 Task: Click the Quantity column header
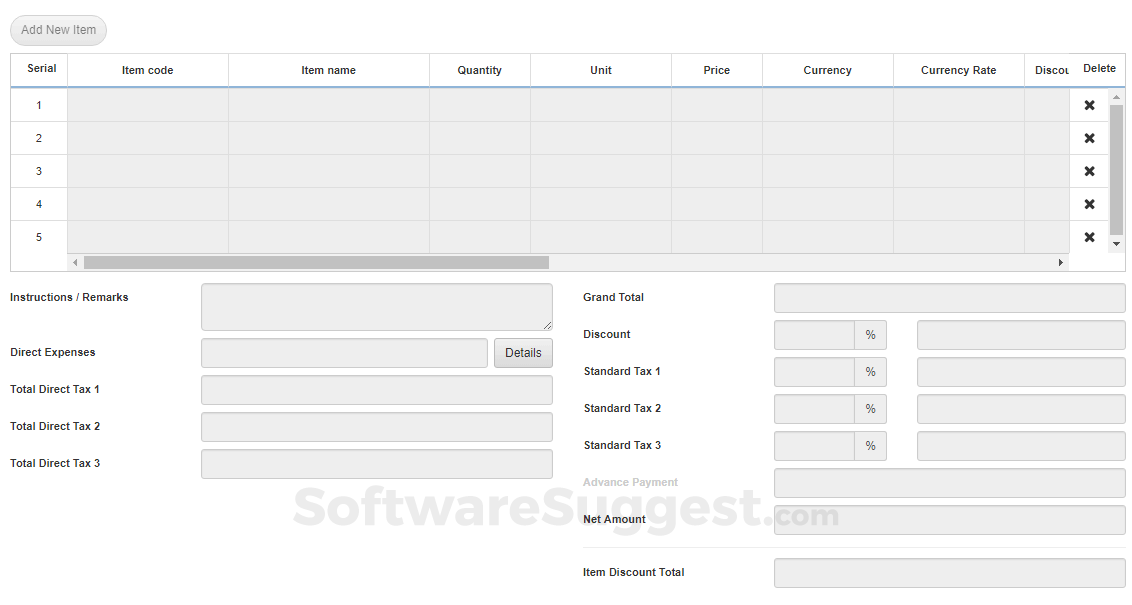point(479,70)
